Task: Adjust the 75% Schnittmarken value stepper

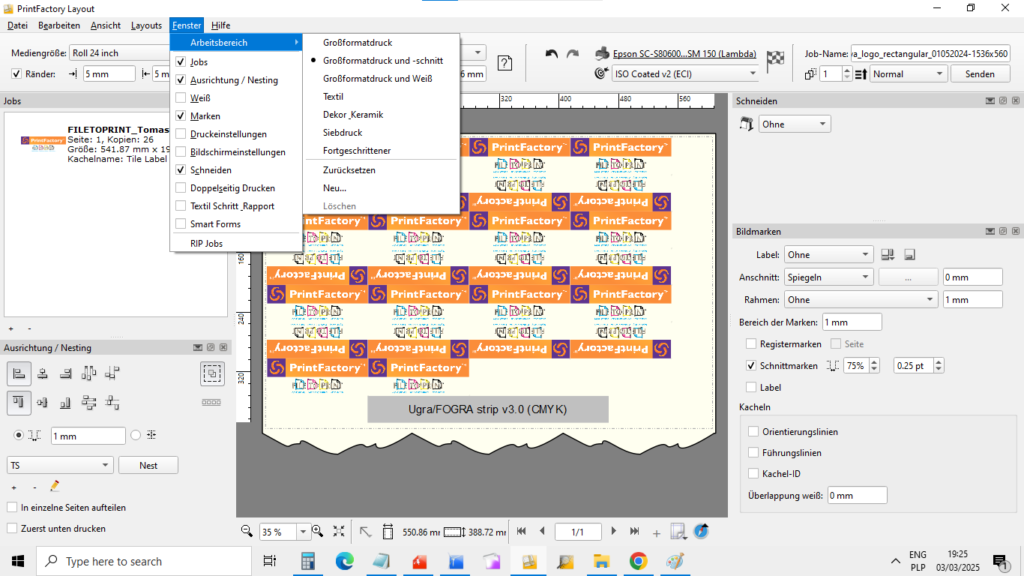Action: [874, 365]
